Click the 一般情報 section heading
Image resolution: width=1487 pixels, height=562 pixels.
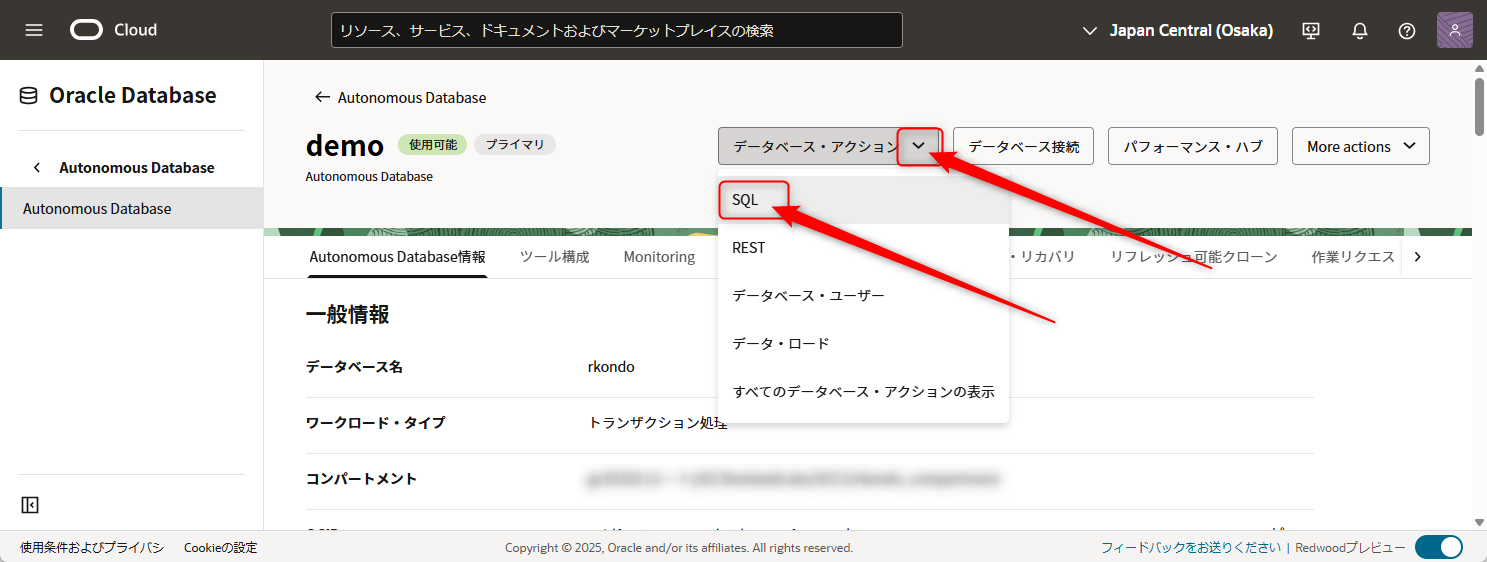point(347,314)
